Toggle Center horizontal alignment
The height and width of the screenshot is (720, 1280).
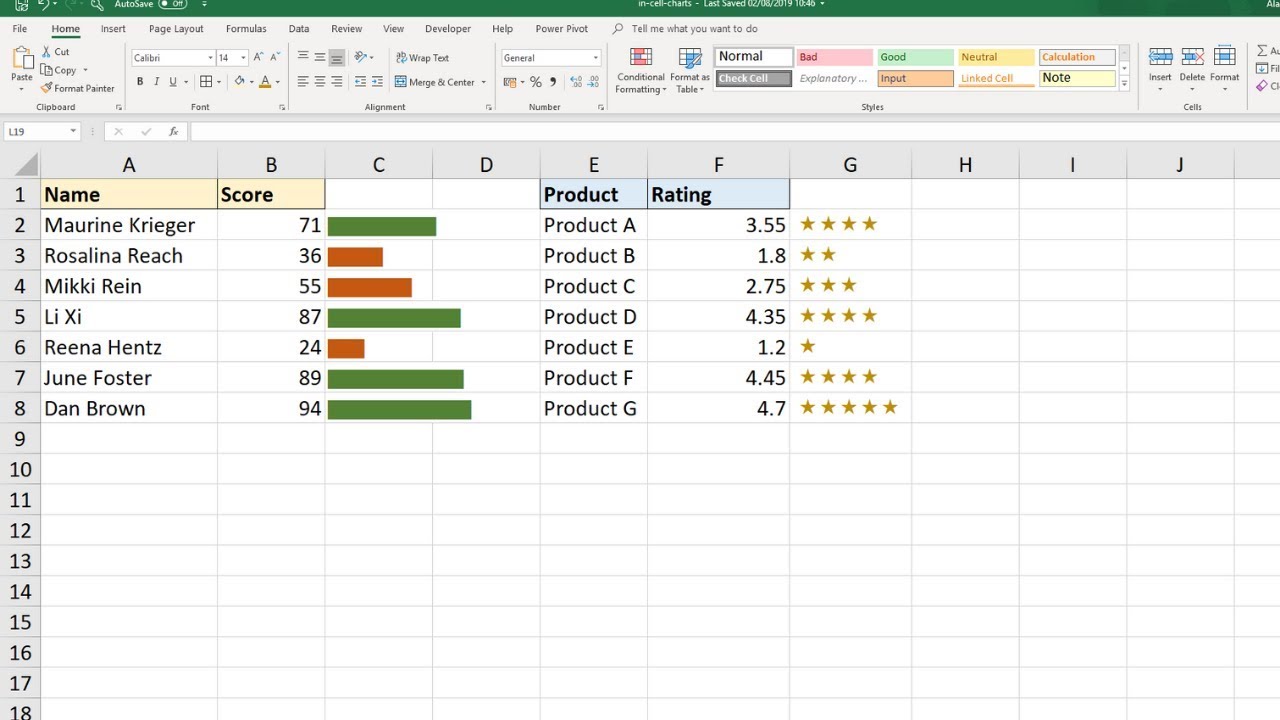click(320, 82)
